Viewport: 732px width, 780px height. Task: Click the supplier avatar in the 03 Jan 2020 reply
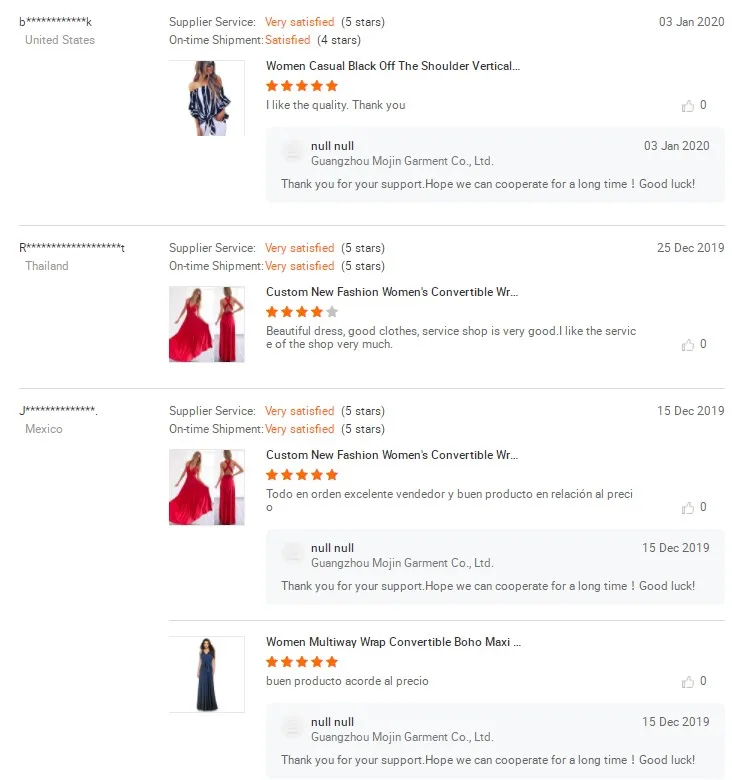(293, 152)
